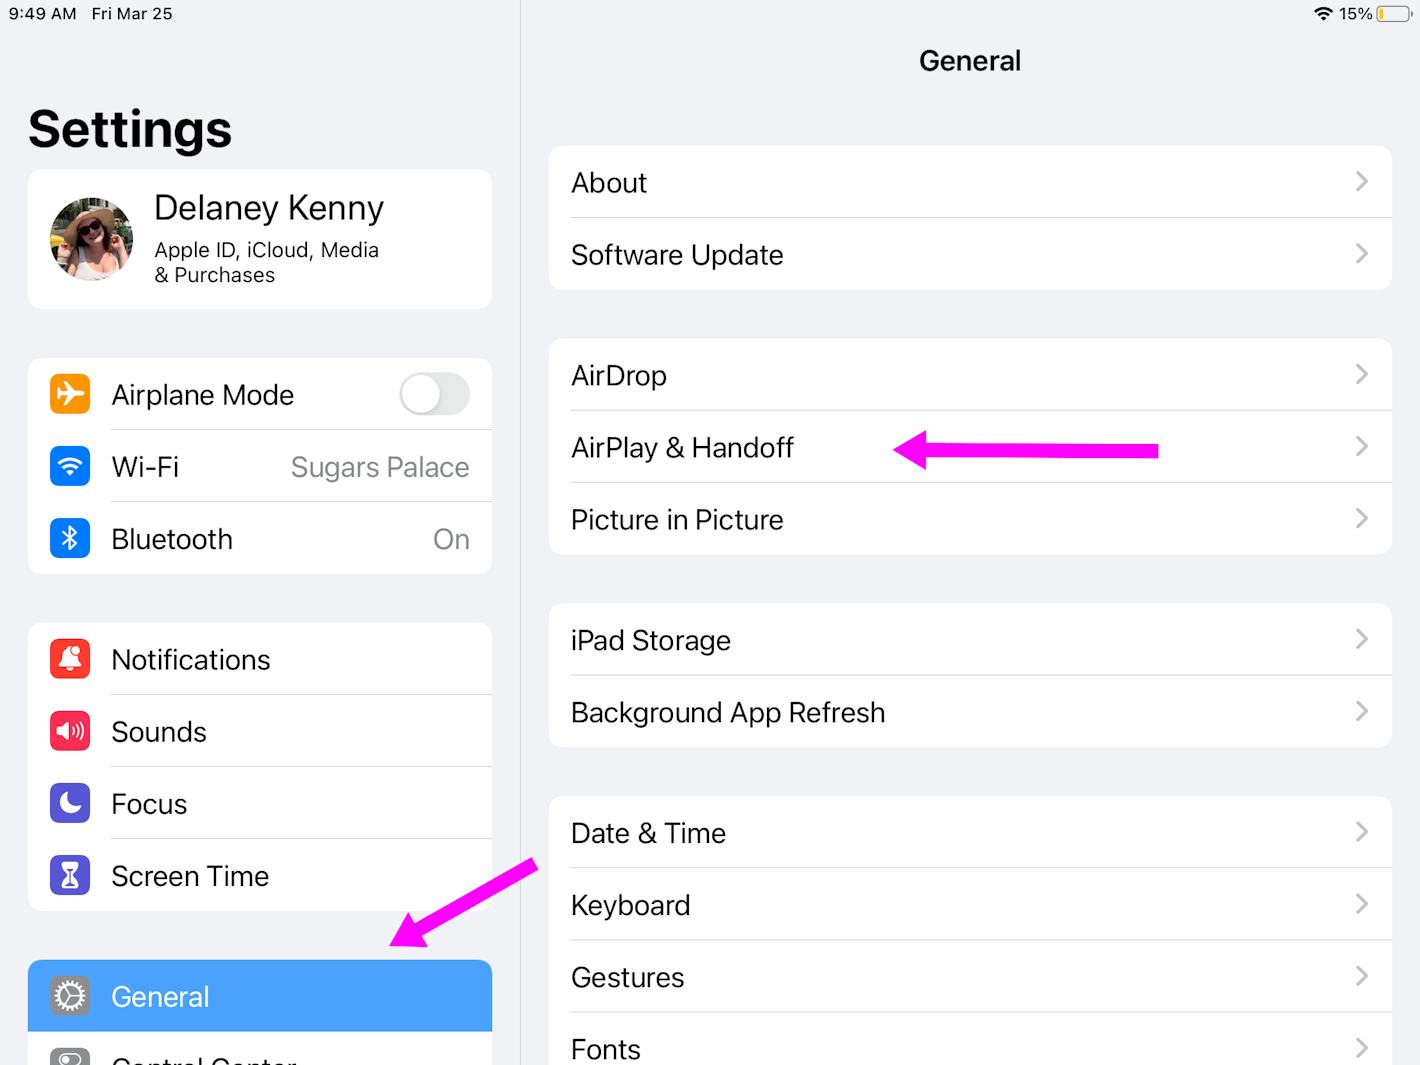
Task: Expand the Picture in Picture chevron
Action: [1361, 519]
